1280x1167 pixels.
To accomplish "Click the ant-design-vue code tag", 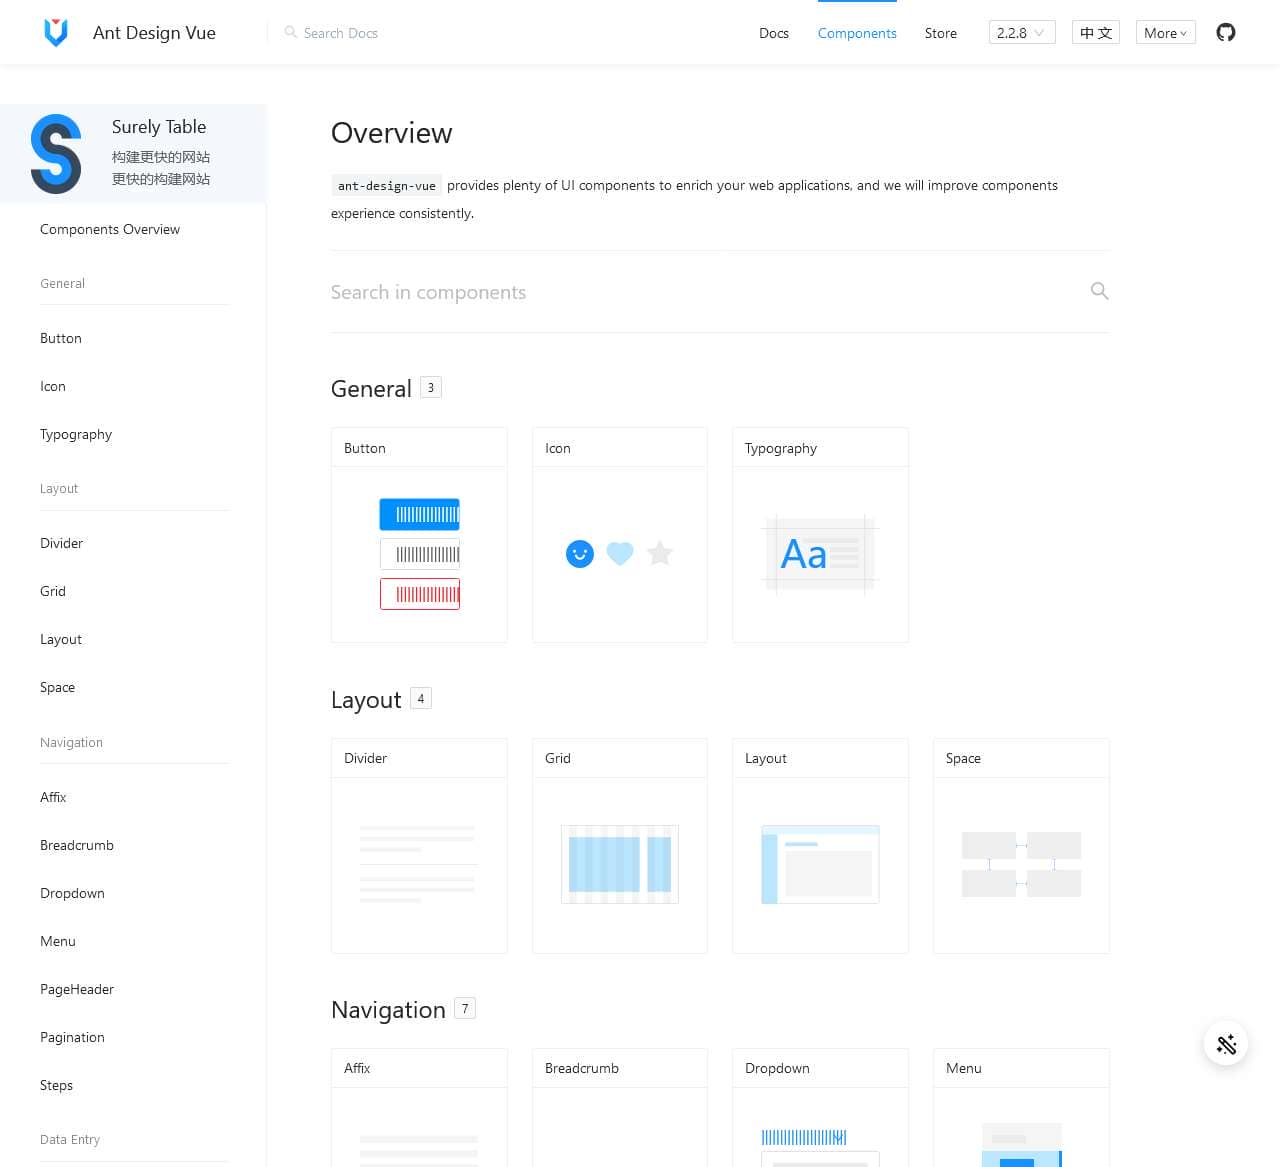I will [x=387, y=186].
